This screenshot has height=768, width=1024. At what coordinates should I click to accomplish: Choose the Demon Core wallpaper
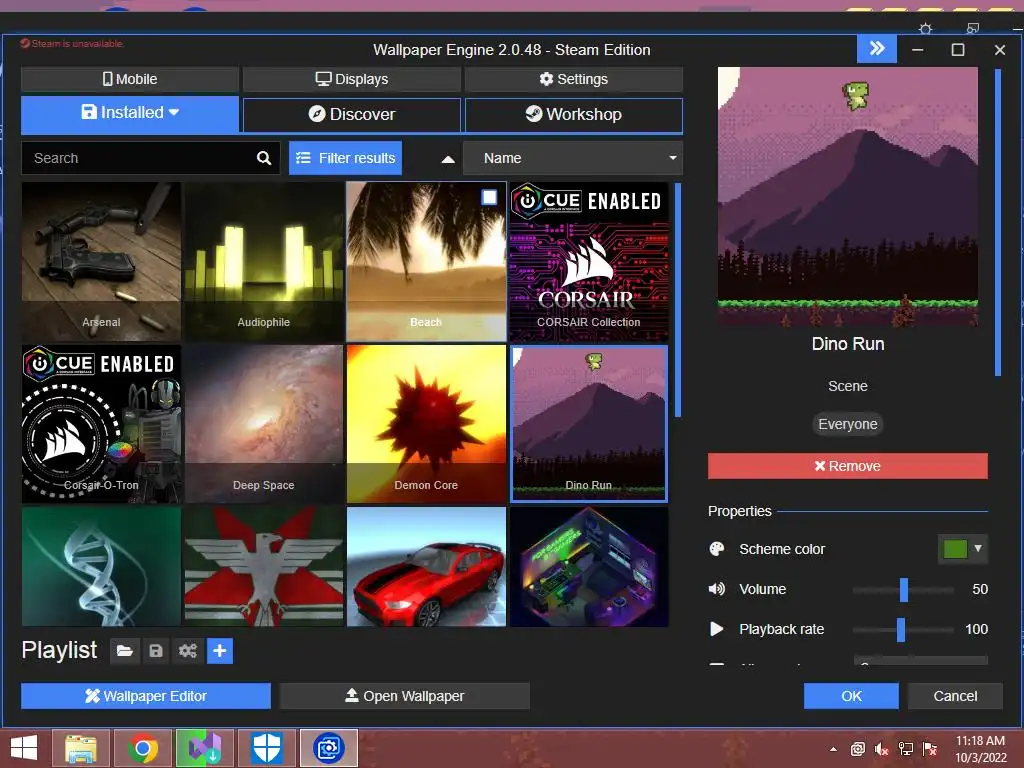click(426, 424)
